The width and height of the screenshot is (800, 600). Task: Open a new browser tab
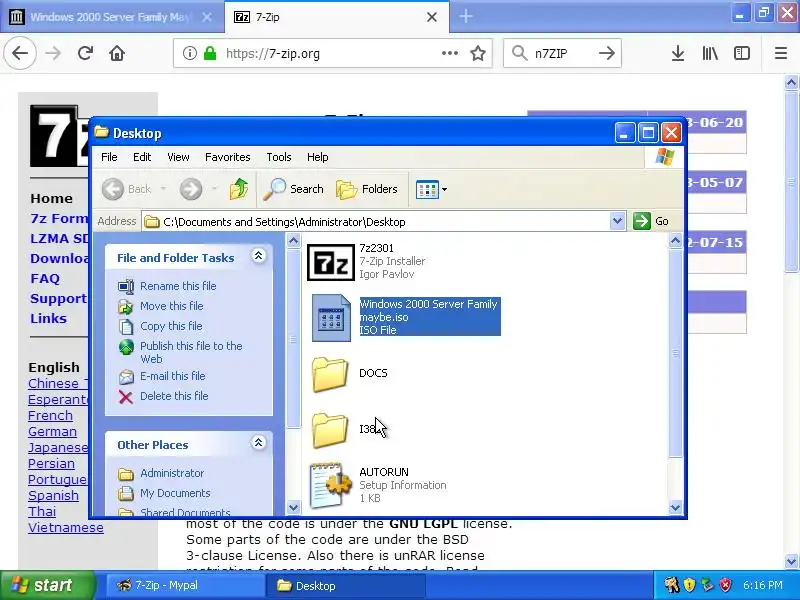pos(465,17)
